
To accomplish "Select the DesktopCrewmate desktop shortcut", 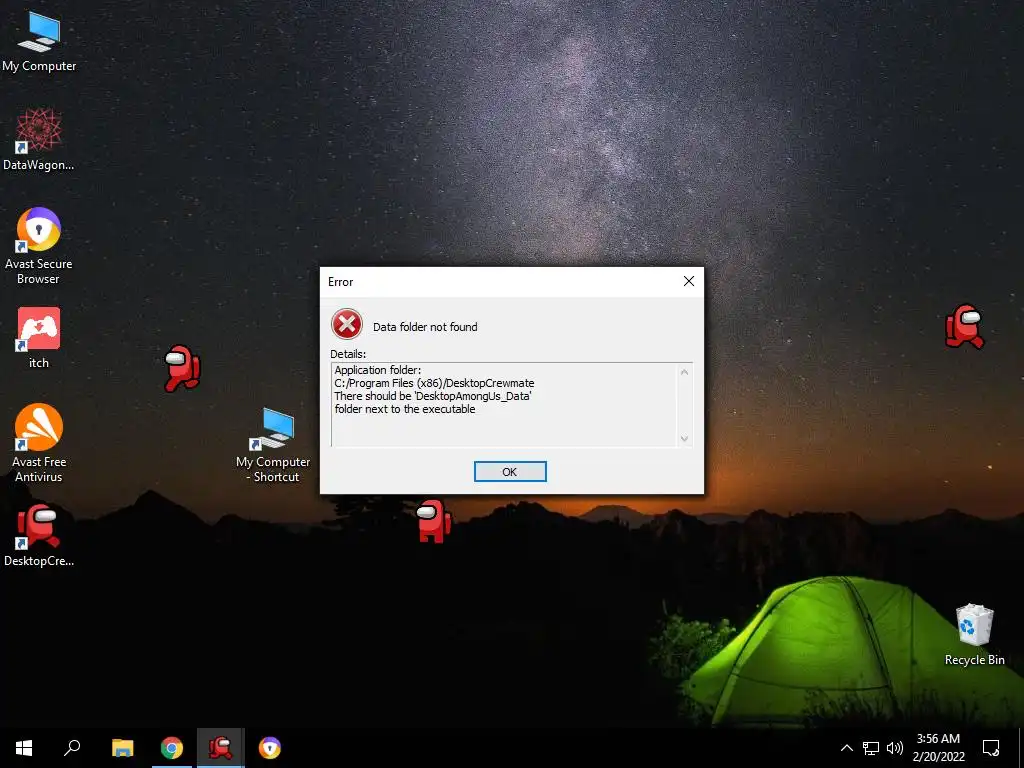I will [x=39, y=535].
